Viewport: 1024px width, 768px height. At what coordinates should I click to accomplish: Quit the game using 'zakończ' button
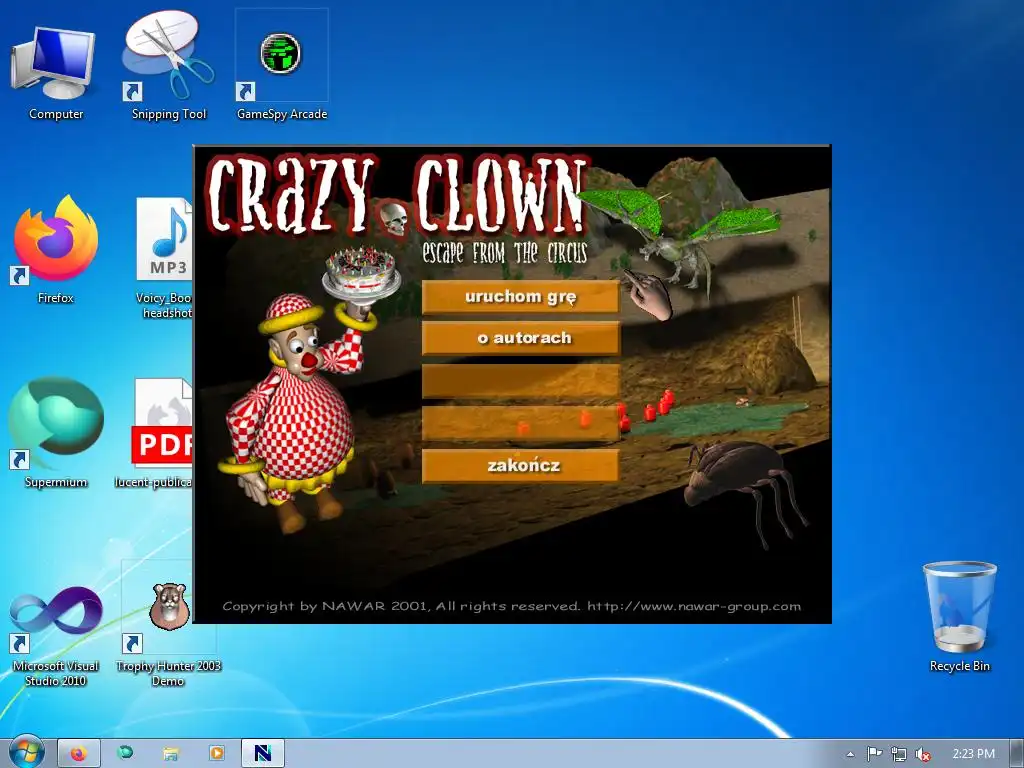(520, 466)
